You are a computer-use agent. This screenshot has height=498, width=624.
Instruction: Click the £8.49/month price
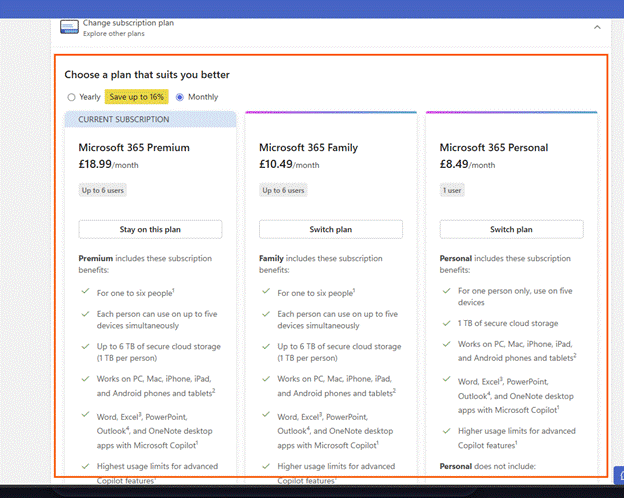(x=467, y=164)
